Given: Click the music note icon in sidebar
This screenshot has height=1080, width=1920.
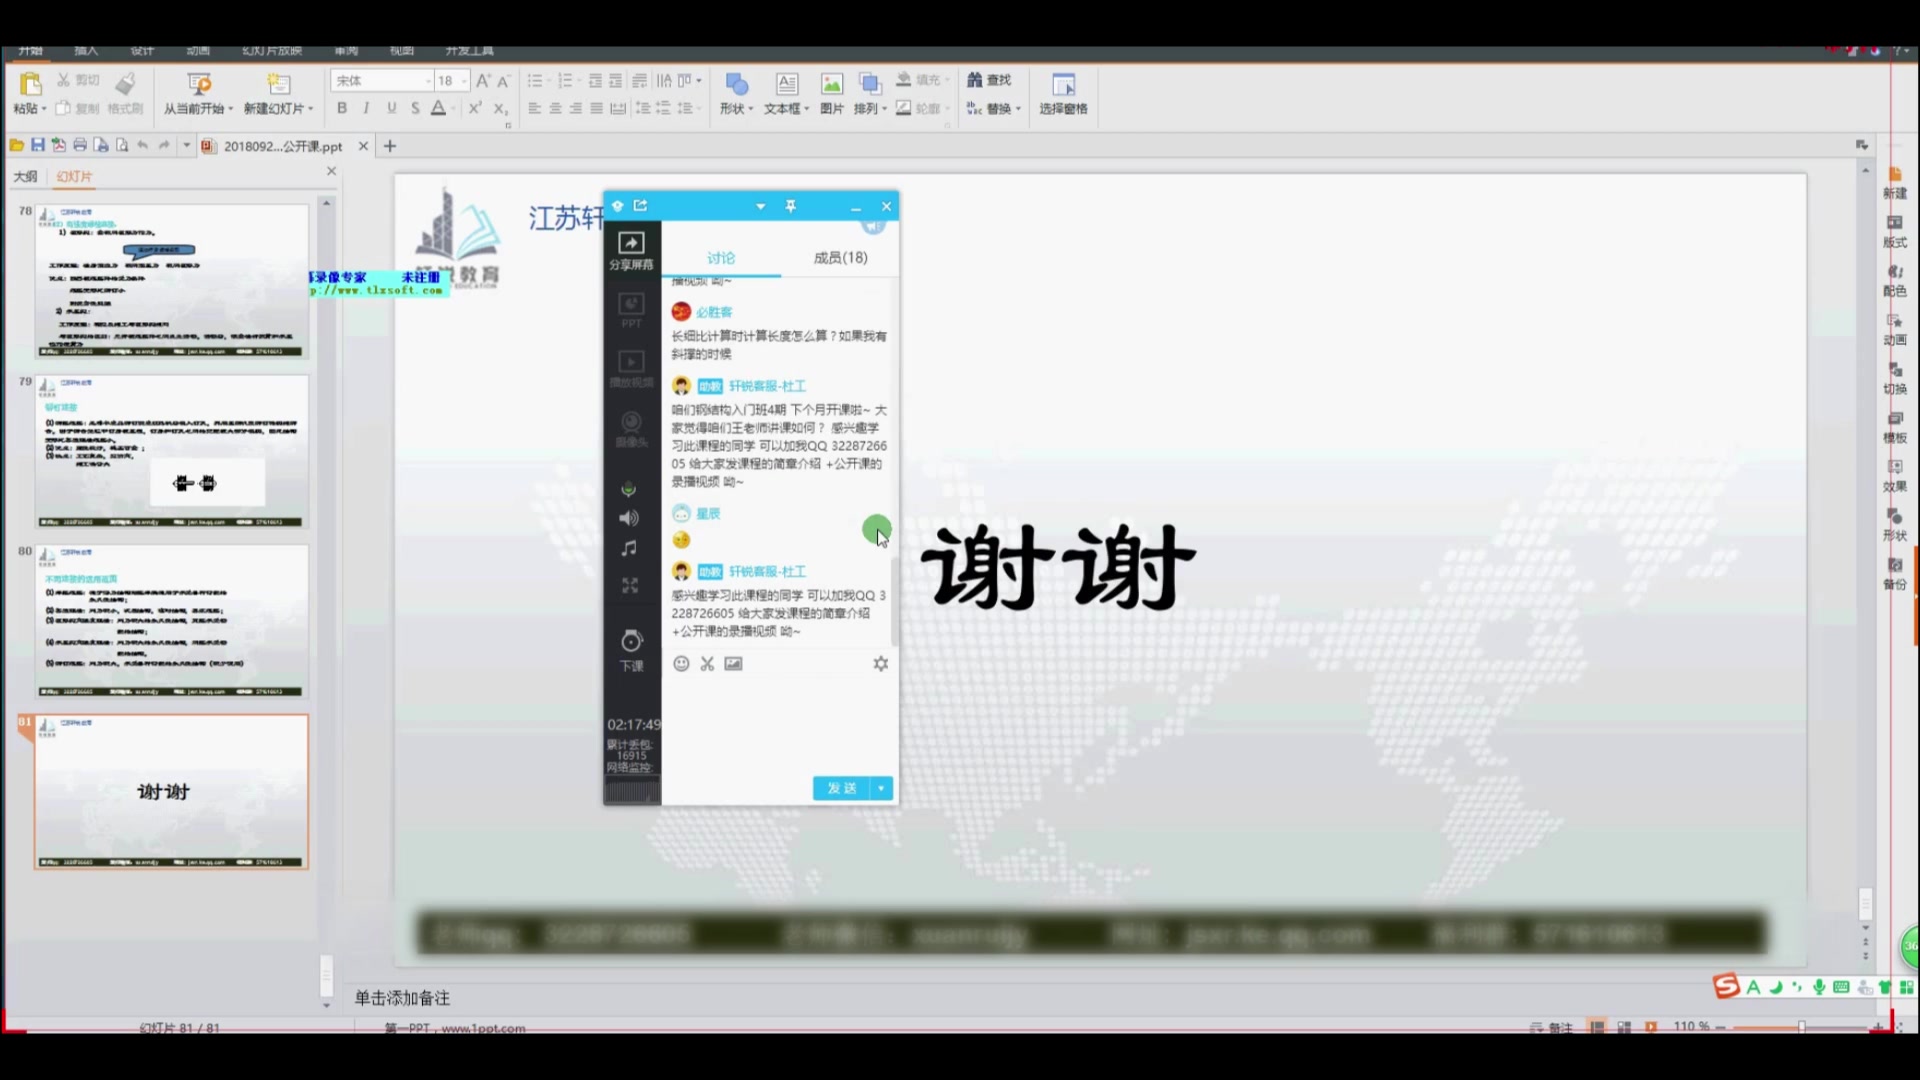Looking at the screenshot, I should point(629,549).
